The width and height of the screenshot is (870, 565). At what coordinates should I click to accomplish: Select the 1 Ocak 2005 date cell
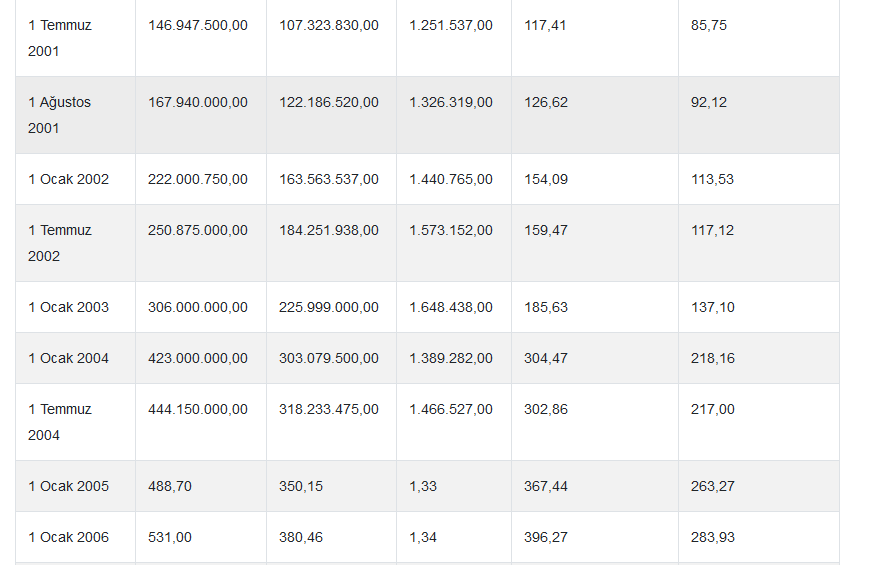[69, 486]
